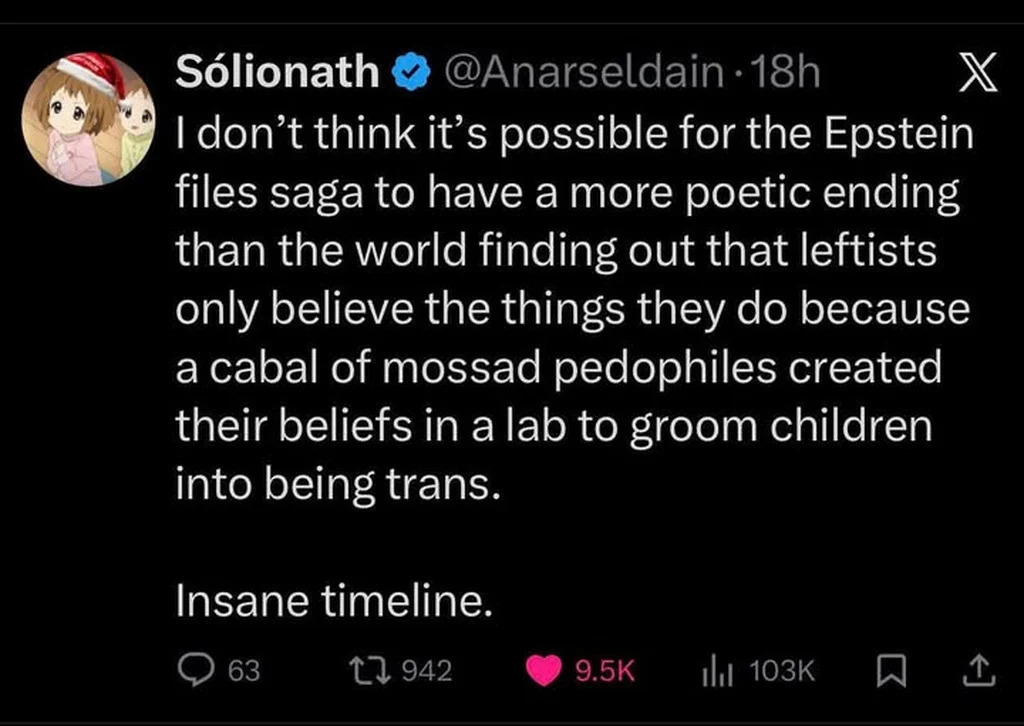
Task: Click the last body line "into being trans."
Action: (x=336, y=485)
